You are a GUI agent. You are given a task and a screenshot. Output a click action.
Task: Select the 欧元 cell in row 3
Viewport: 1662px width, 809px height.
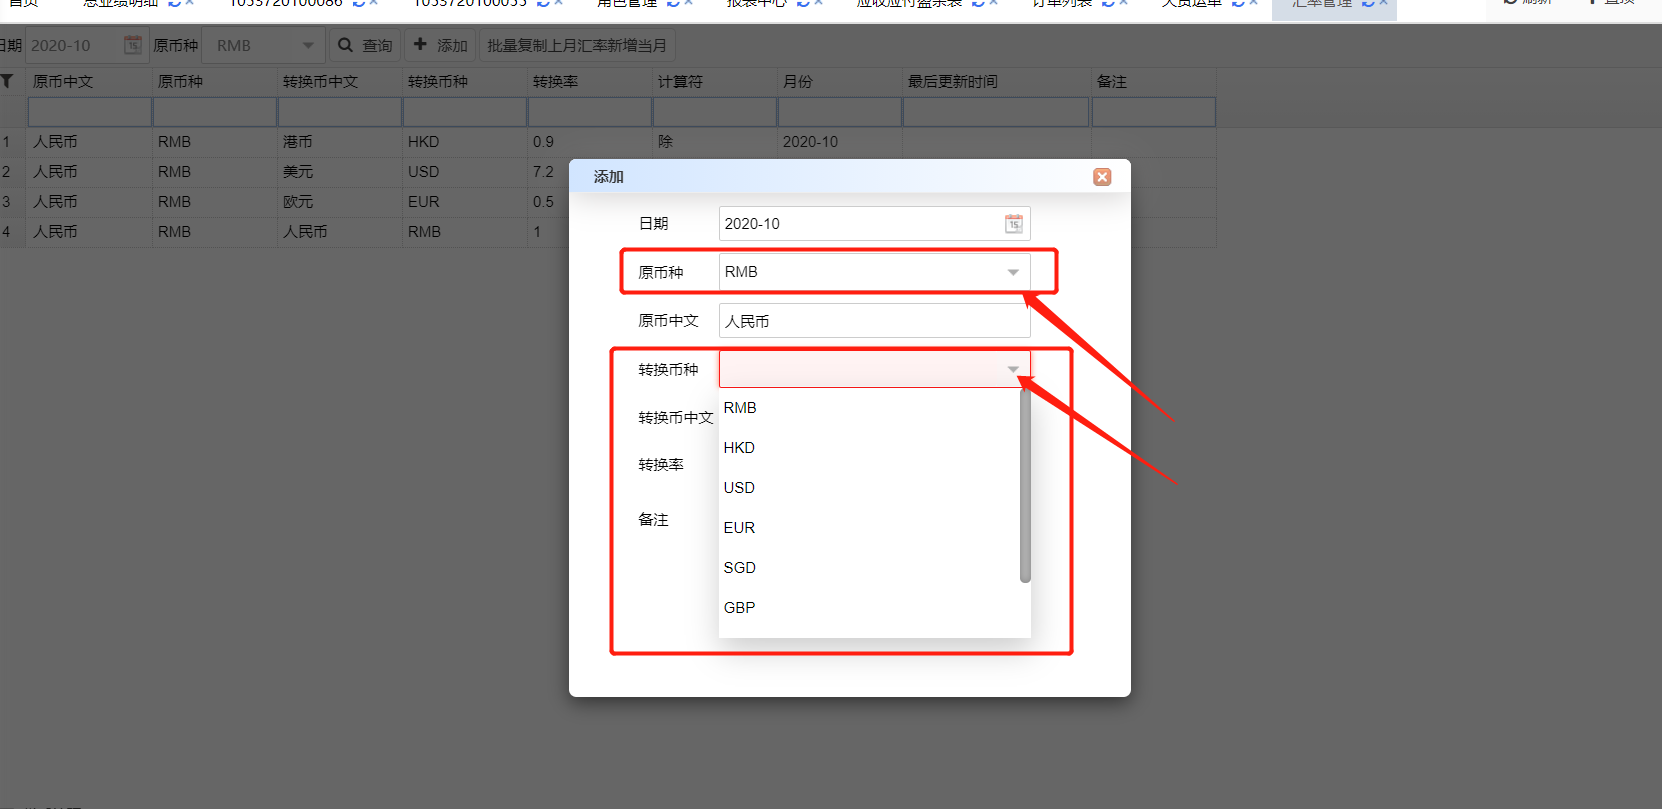coord(340,202)
